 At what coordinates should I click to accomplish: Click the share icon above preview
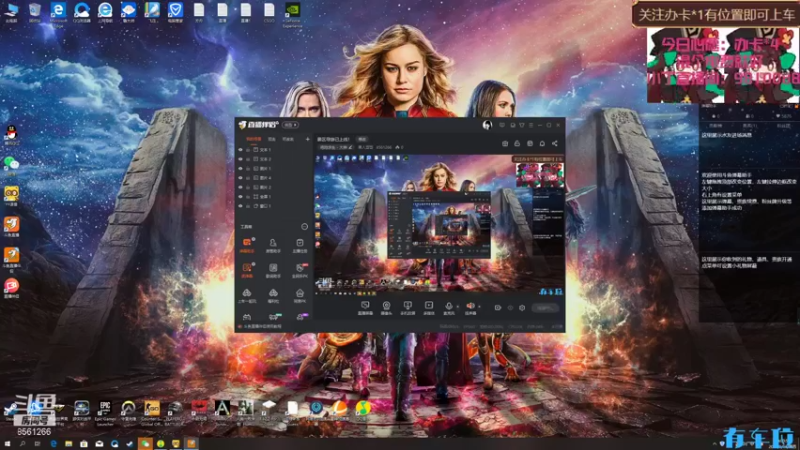[x=555, y=143]
